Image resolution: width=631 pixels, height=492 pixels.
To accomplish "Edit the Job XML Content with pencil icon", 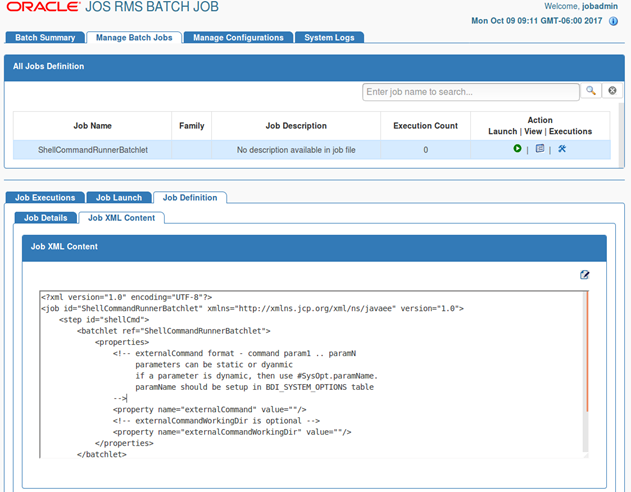I will coord(584,275).
